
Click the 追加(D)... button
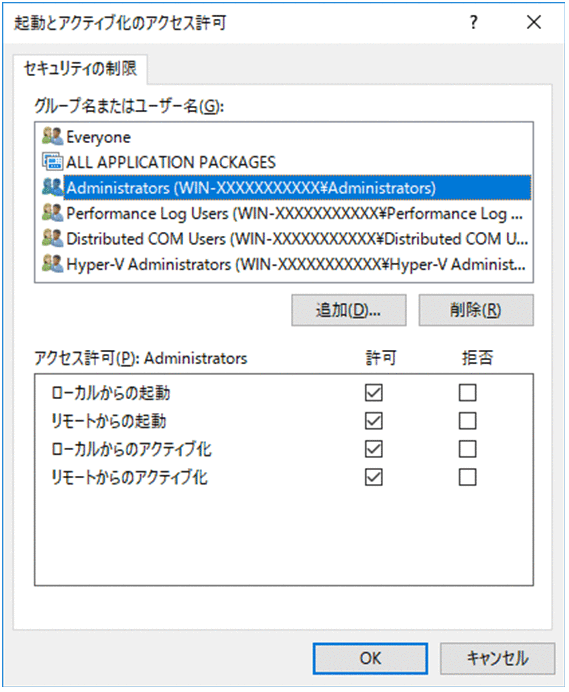[x=349, y=310]
